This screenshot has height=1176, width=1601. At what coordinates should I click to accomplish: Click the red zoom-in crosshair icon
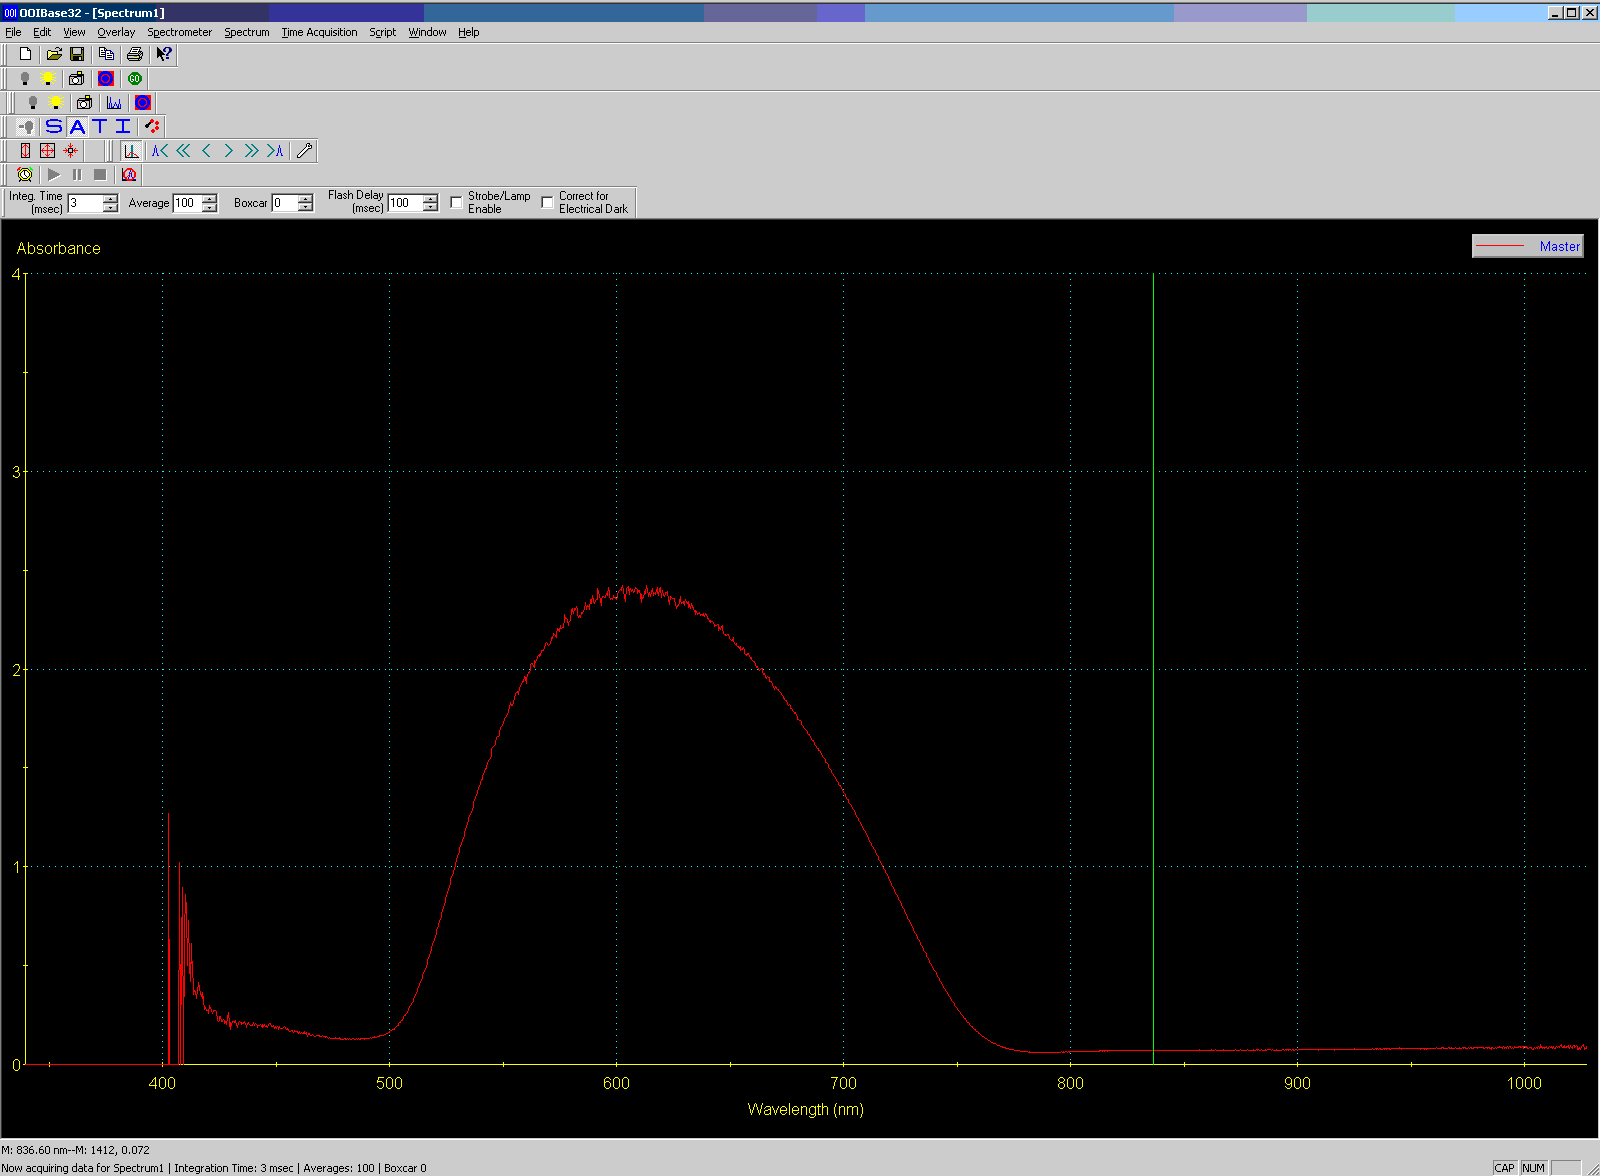[x=71, y=150]
